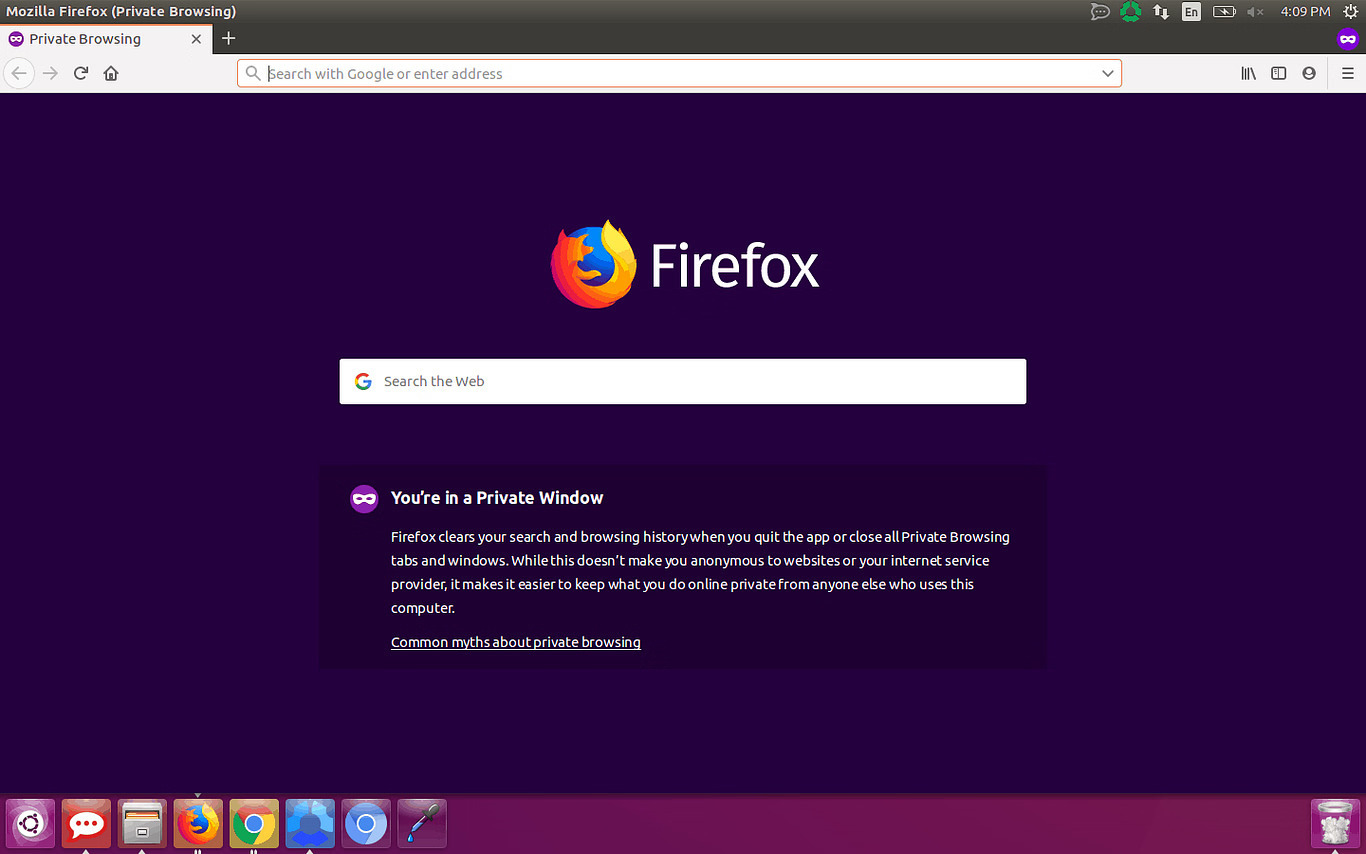Open the Firefox Account icon

click(x=1308, y=73)
